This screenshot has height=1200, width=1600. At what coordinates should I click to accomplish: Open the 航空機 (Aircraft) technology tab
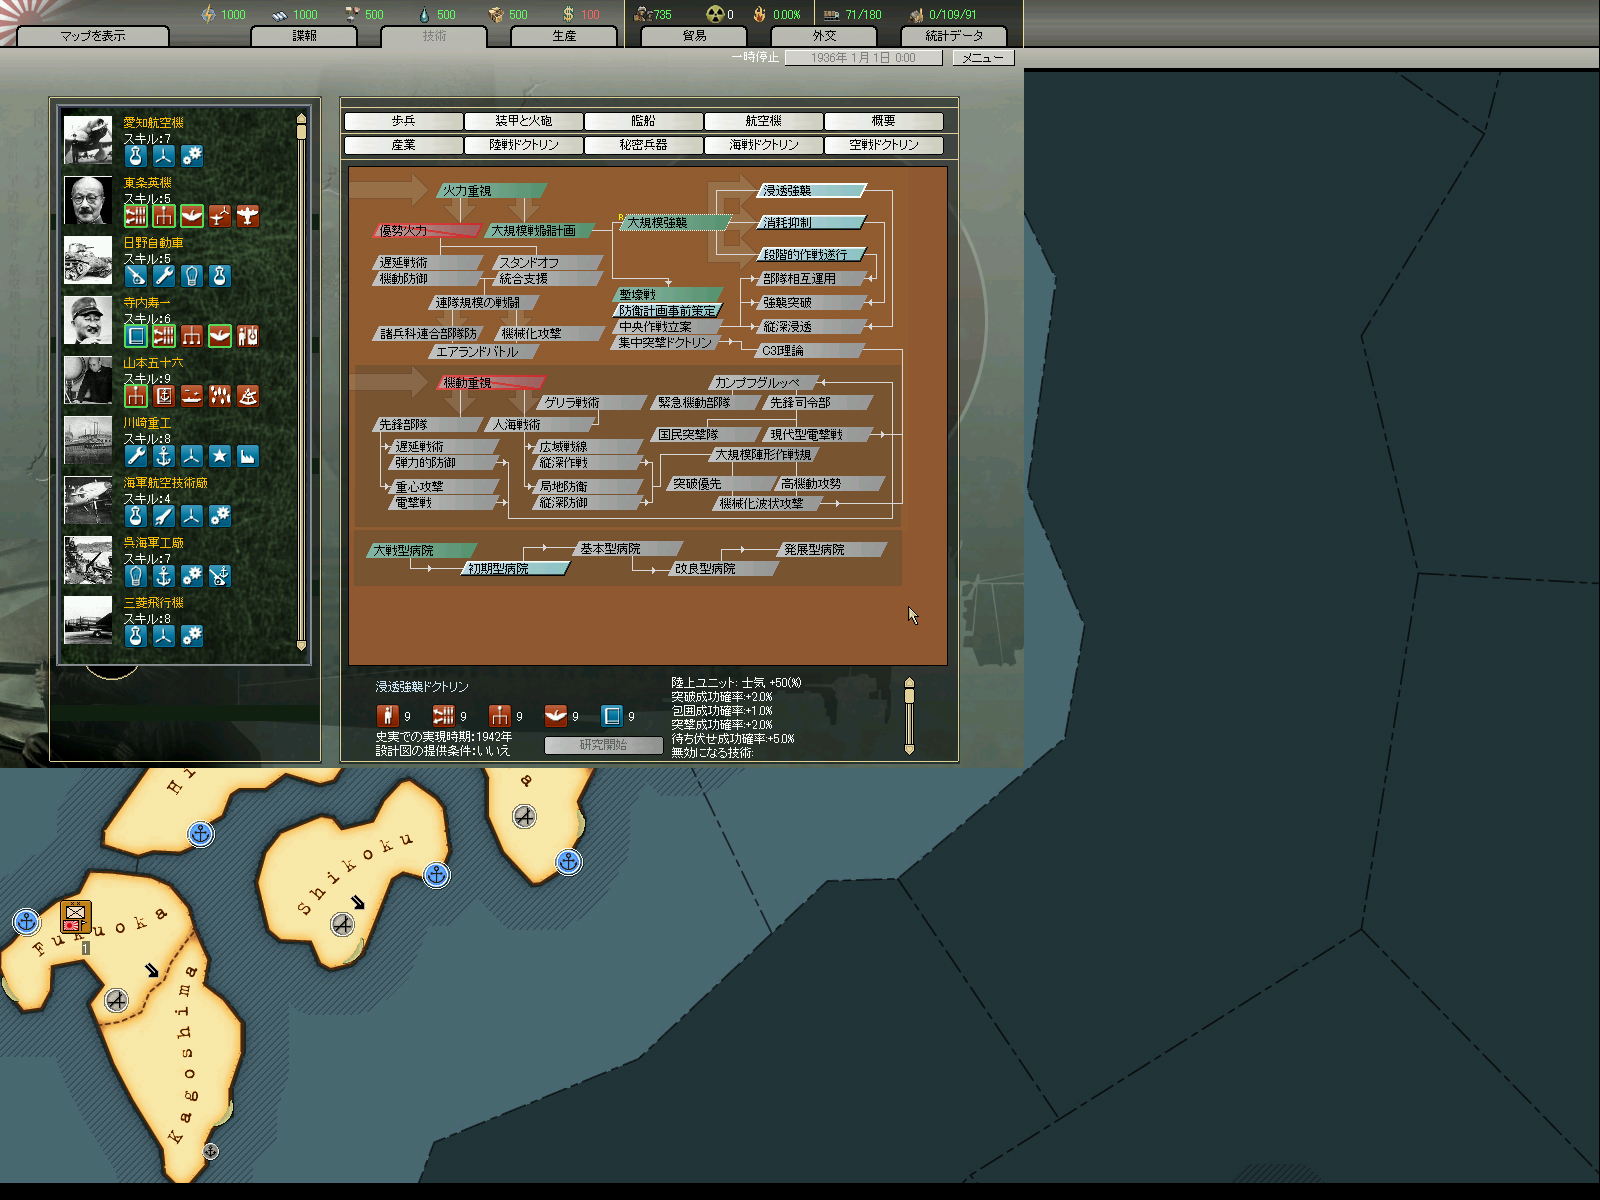(x=763, y=121)
